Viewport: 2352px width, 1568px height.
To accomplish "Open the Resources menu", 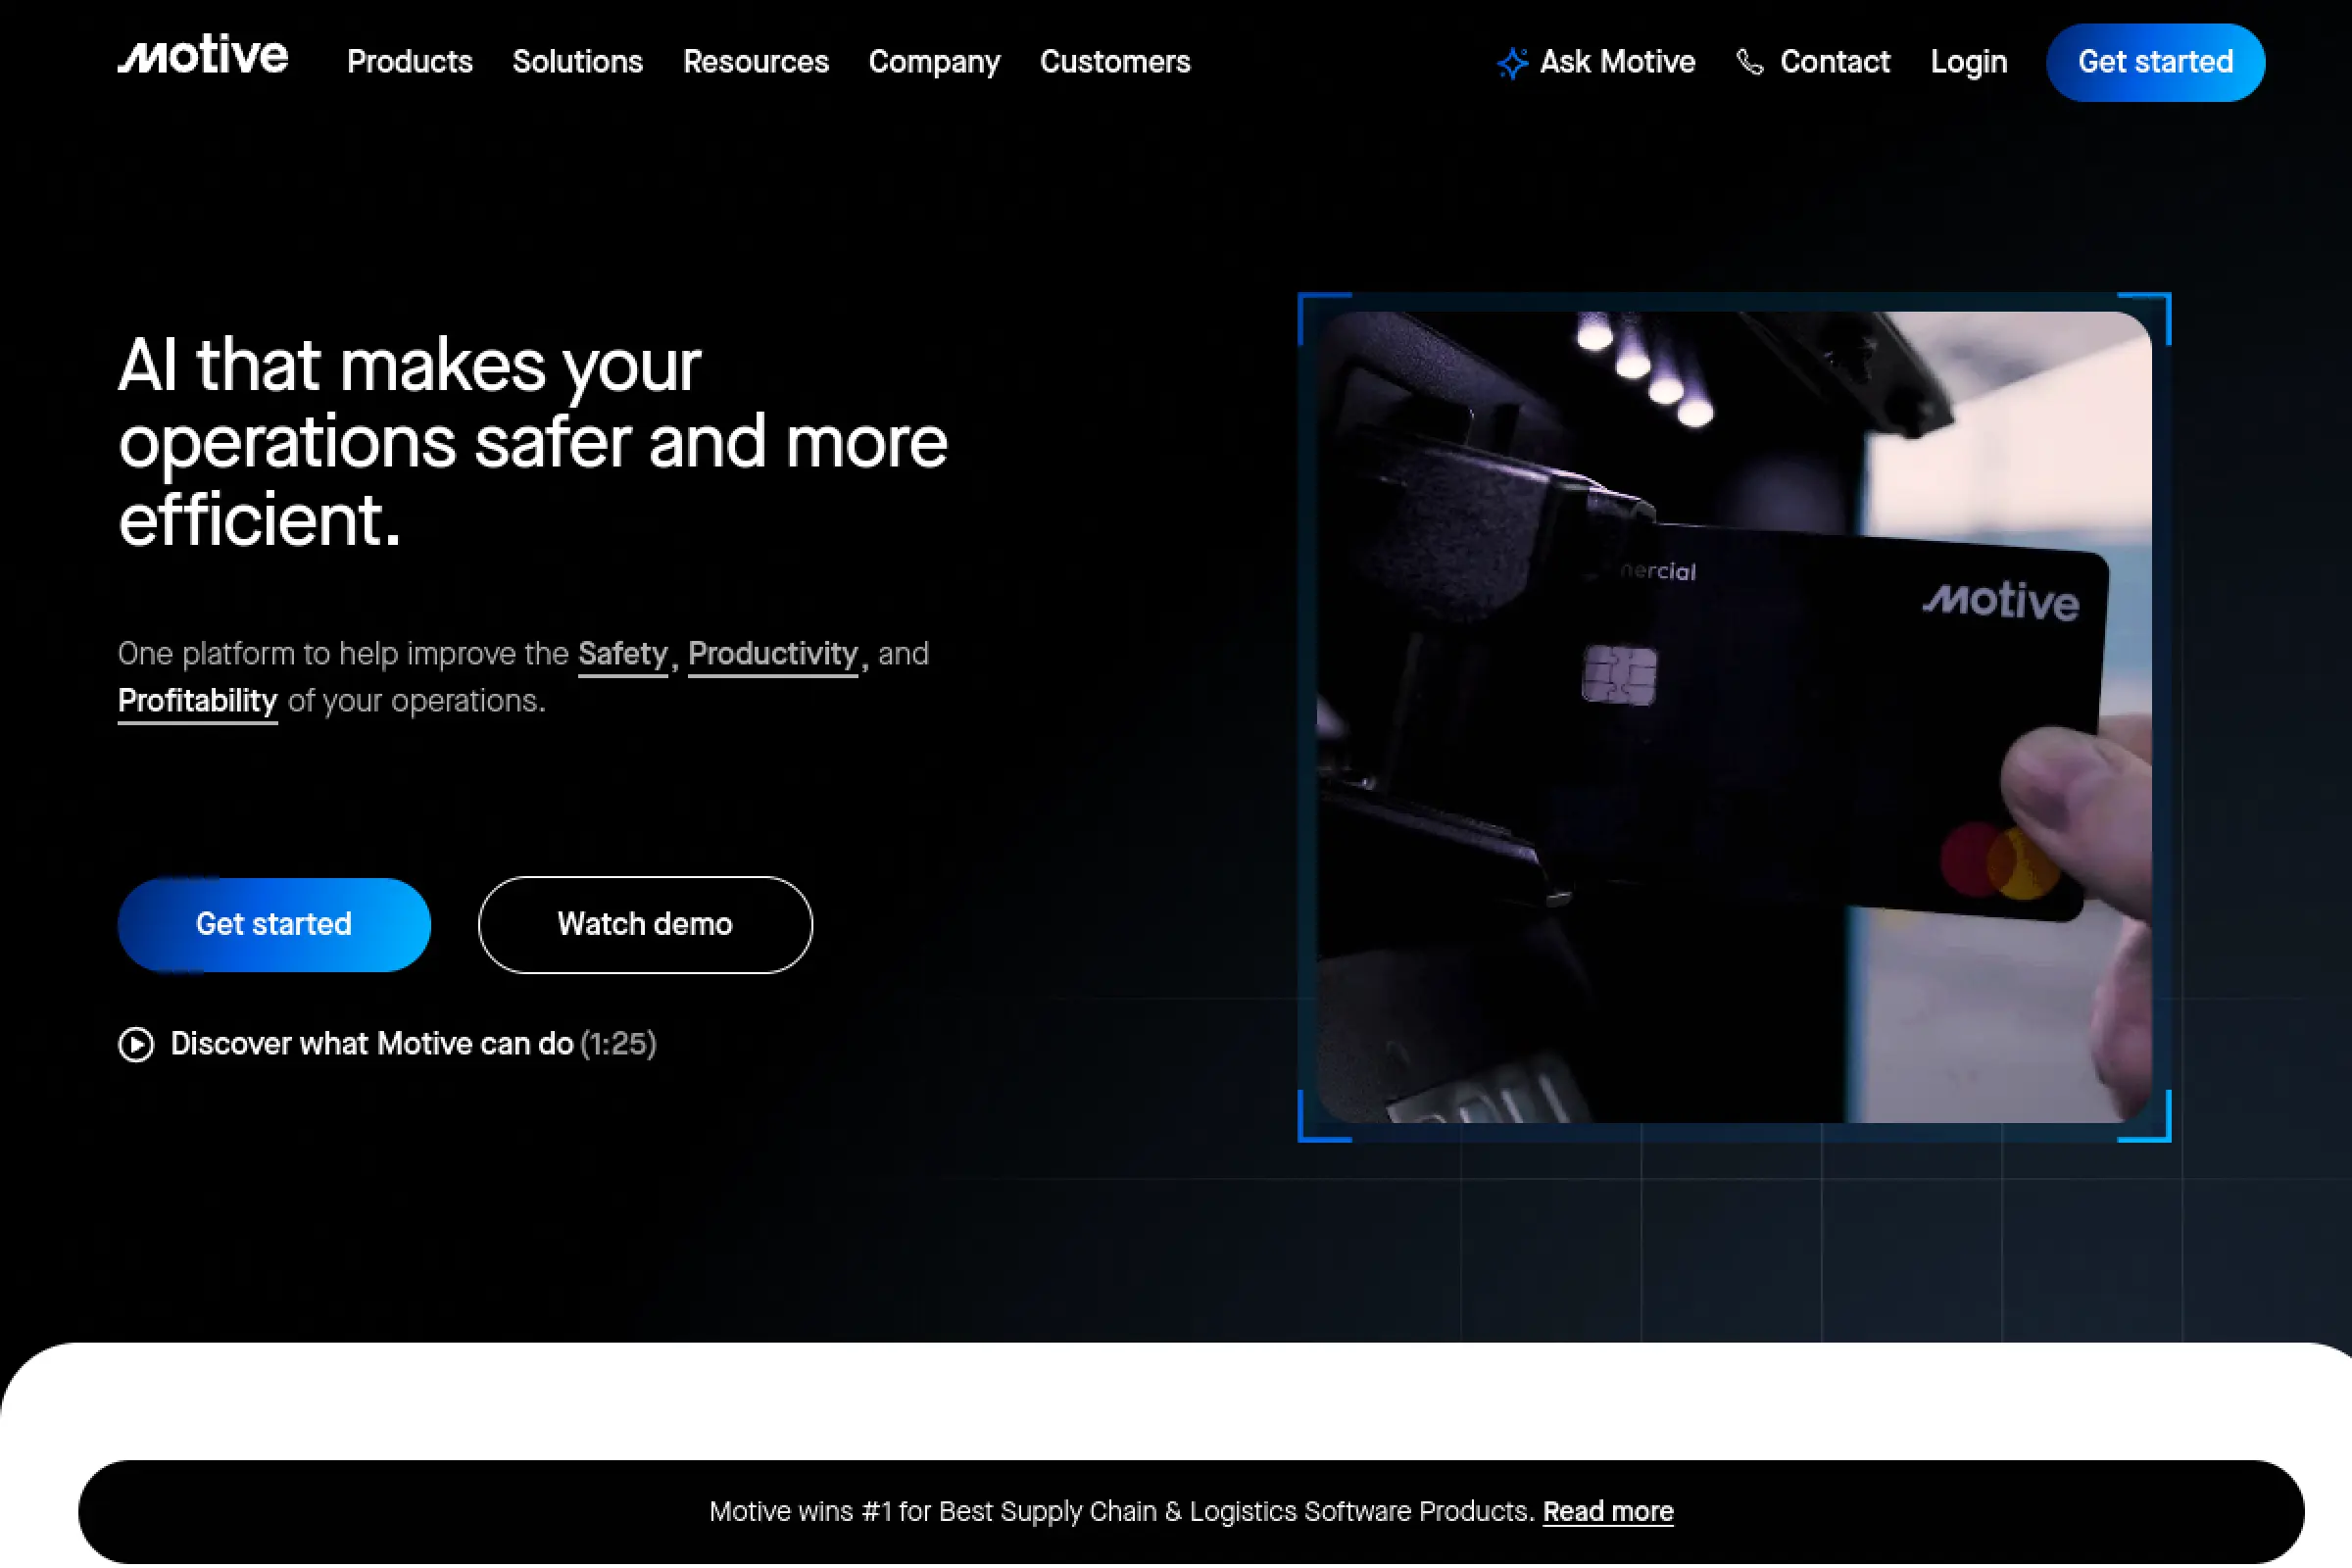I will 755,62.
